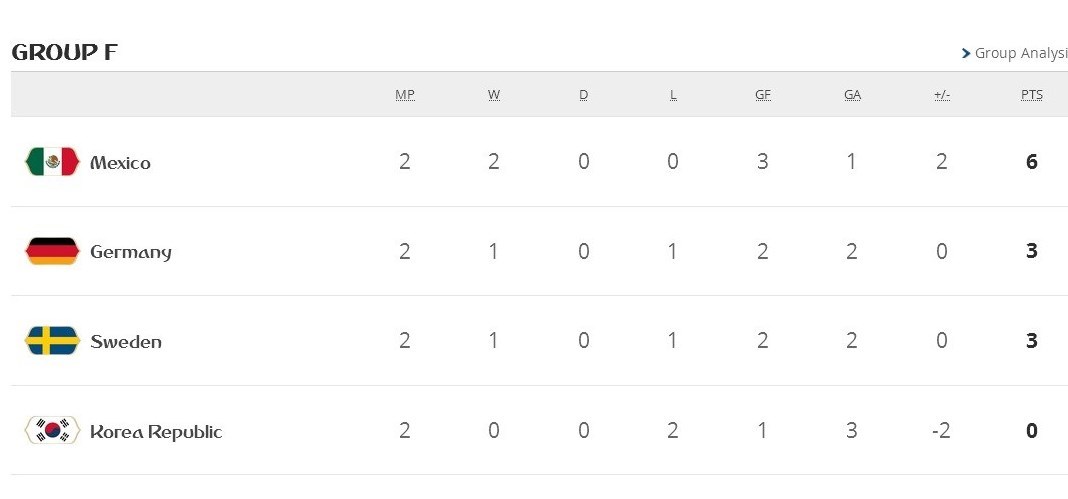Click the PTS column header
The width and height of the screenshot is (1068, 499).
click(1032, 95)
